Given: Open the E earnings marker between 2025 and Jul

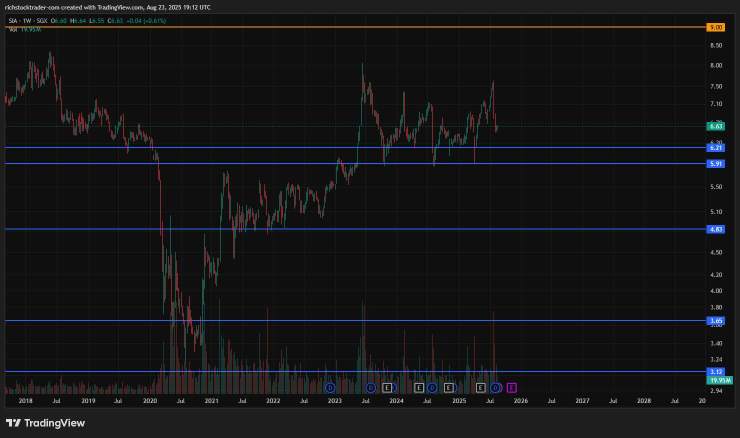Looking at the screenshot, I should (x=480, y=388).
